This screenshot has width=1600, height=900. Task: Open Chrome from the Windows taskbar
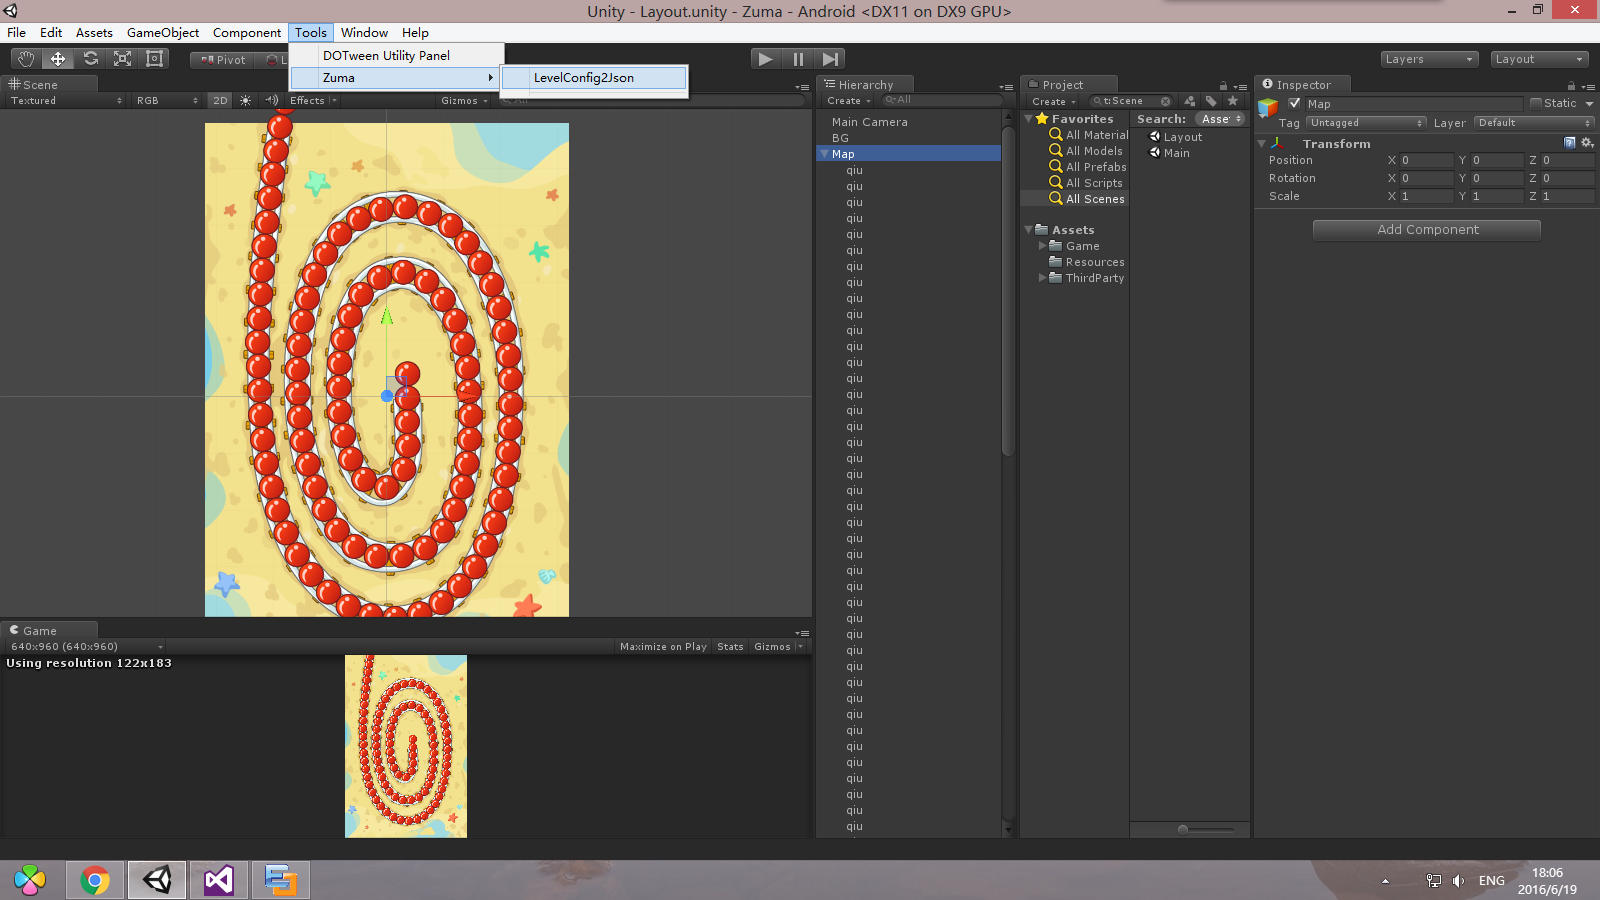95,880
